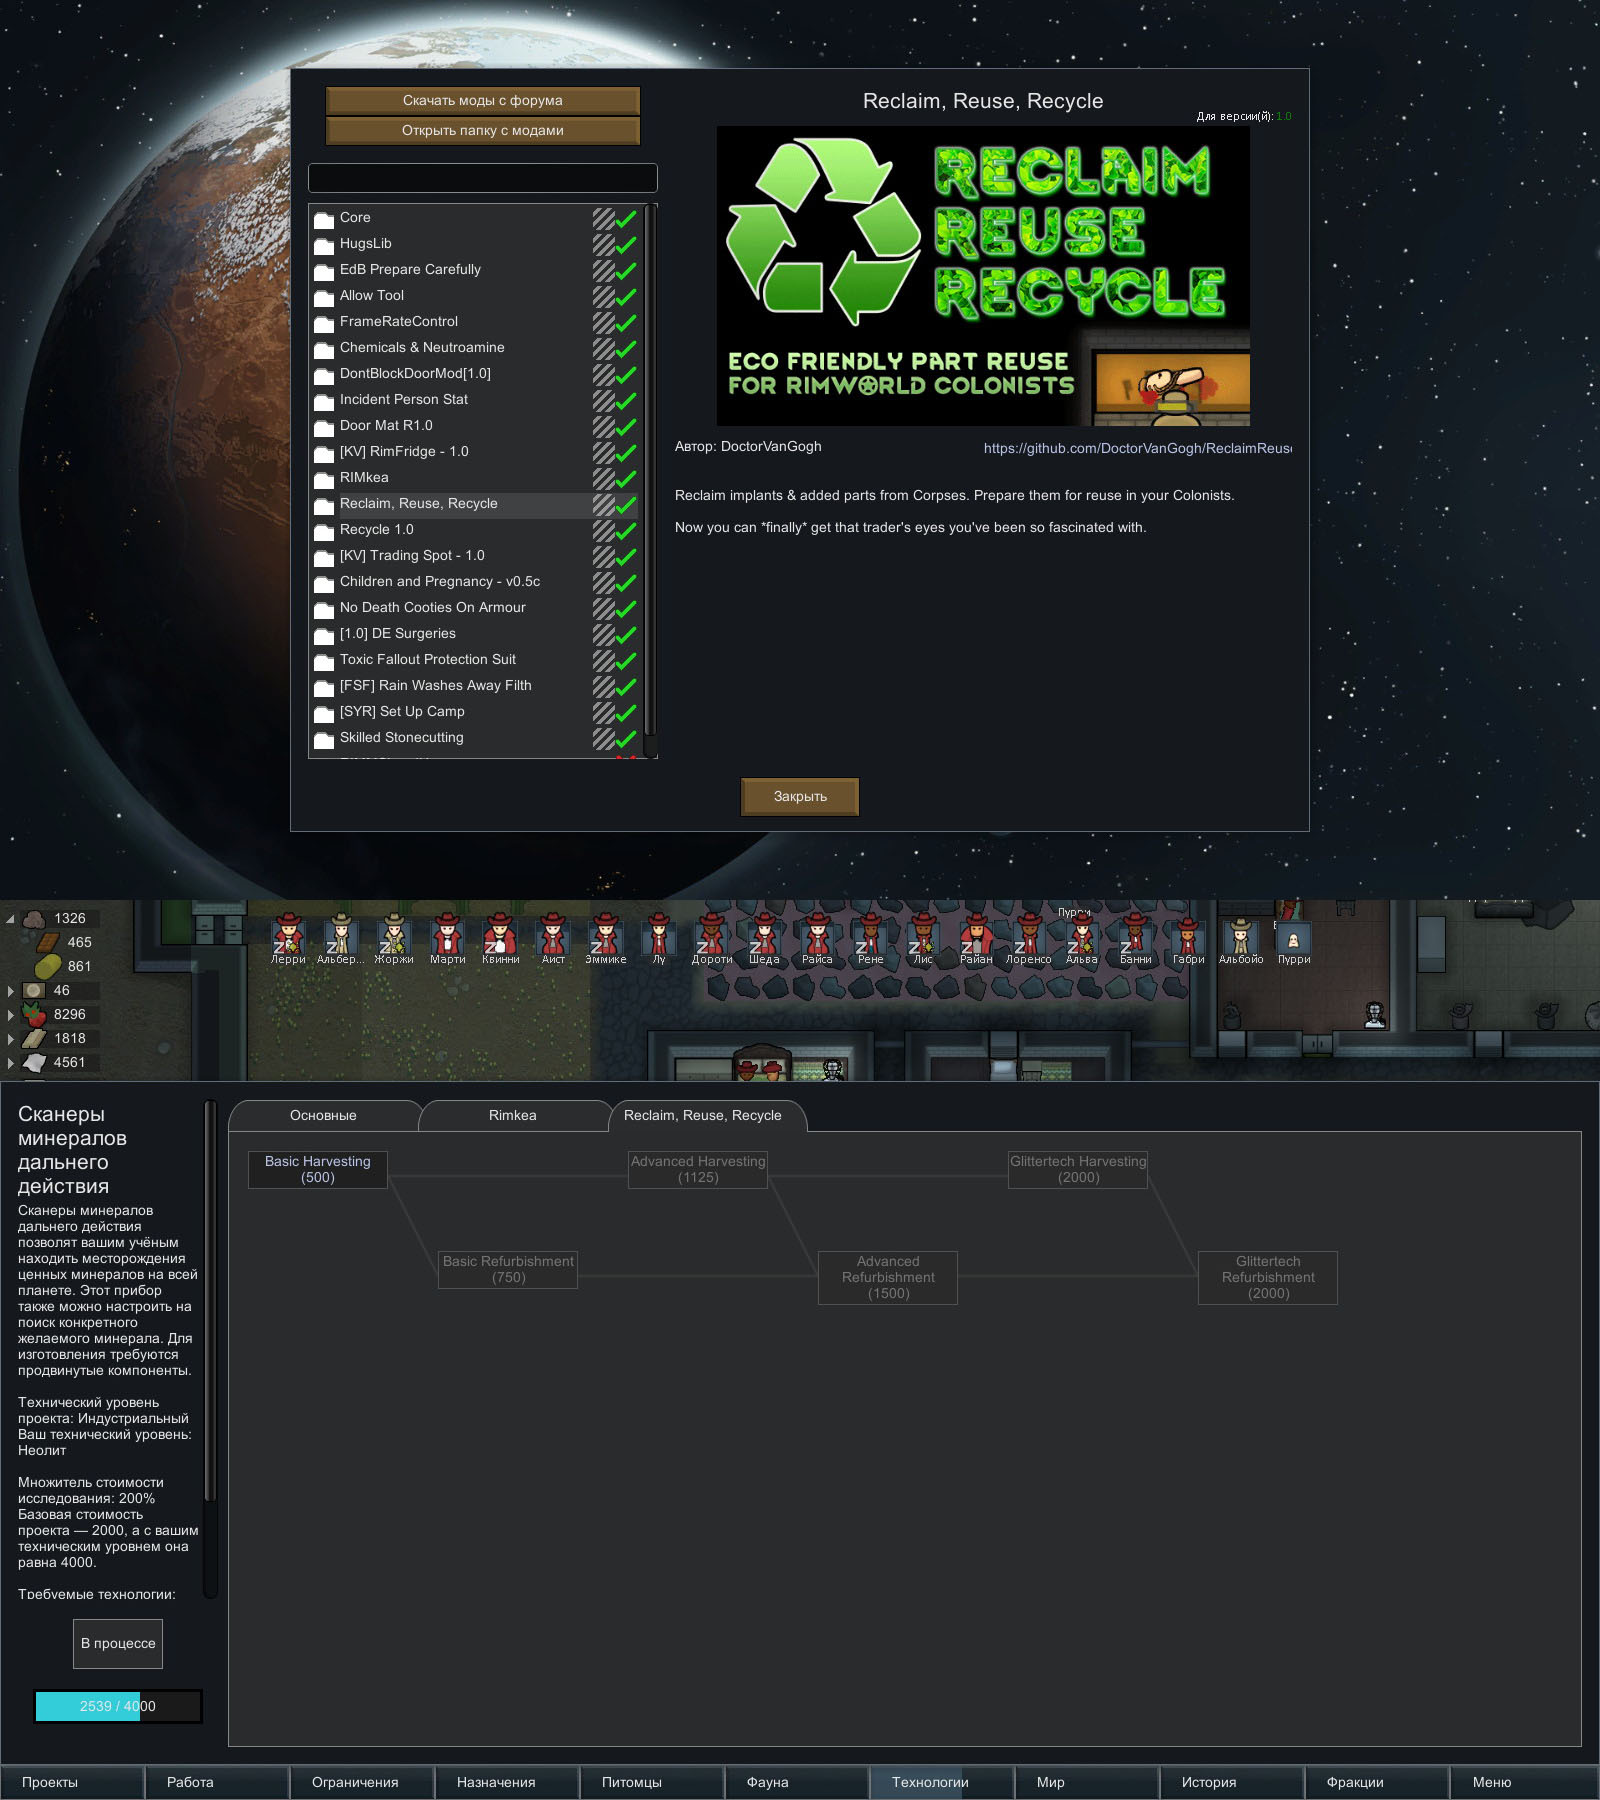Click the steel resource icon showing 1326
This screenshot has height=1800, width=1600.
coord(34,918)
